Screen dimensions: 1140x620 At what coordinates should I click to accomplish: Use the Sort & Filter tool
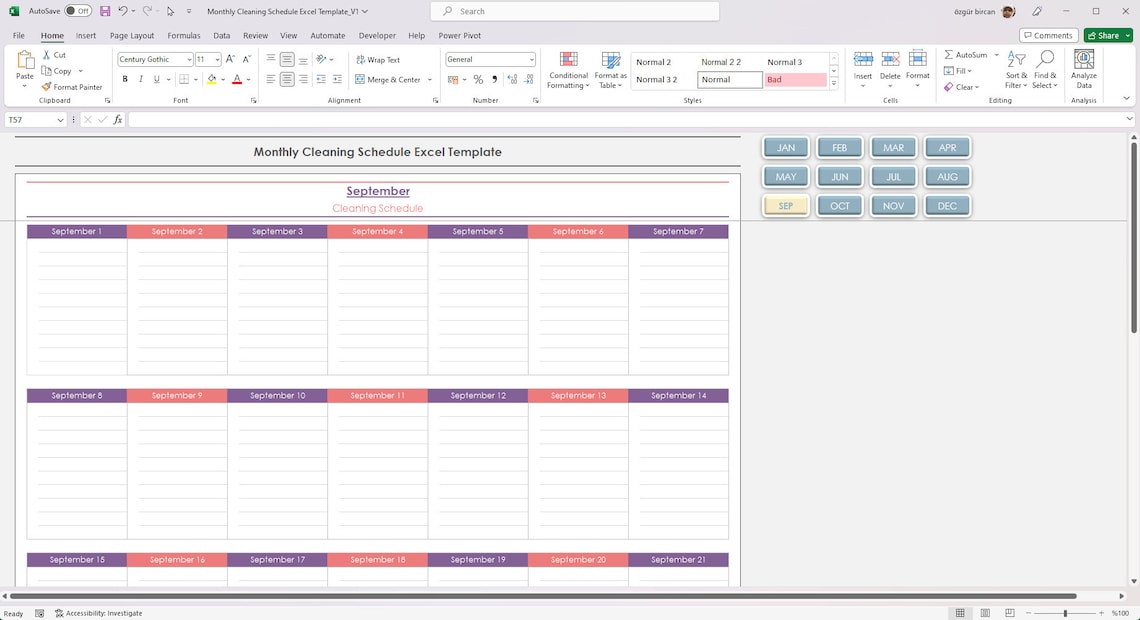(x=1015, y=70)
